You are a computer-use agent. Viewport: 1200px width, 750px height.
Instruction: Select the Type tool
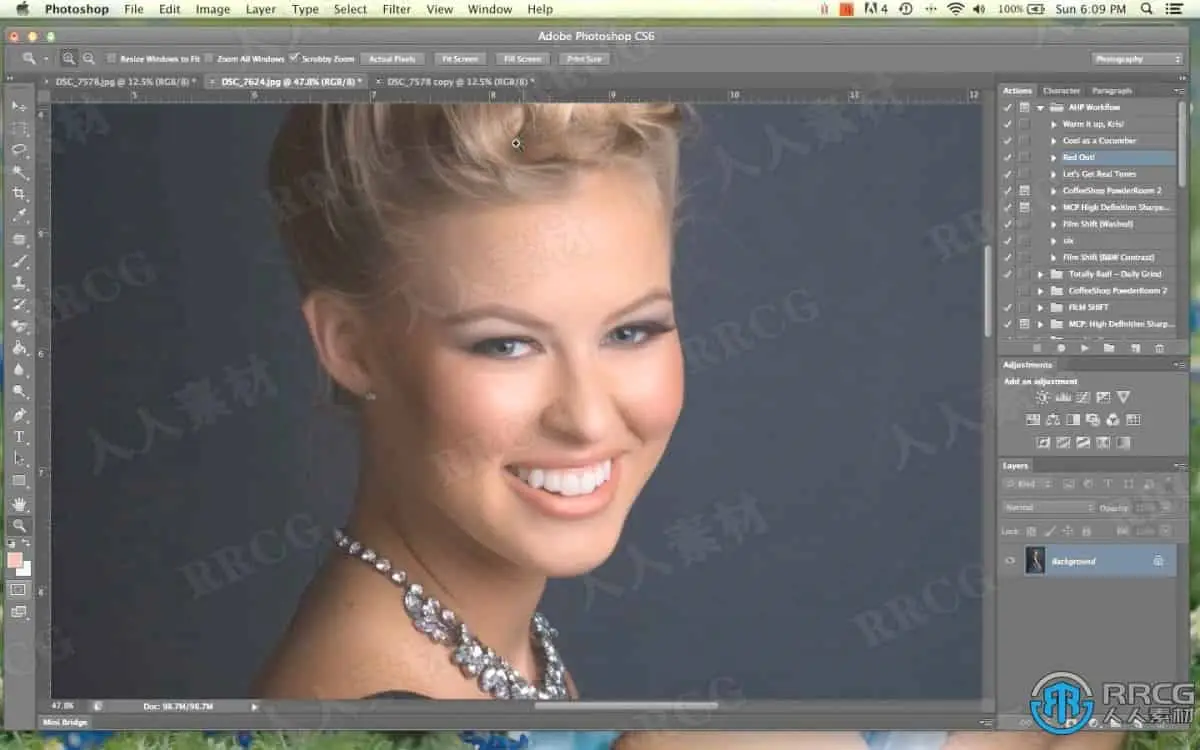click(x=19, y=437)
